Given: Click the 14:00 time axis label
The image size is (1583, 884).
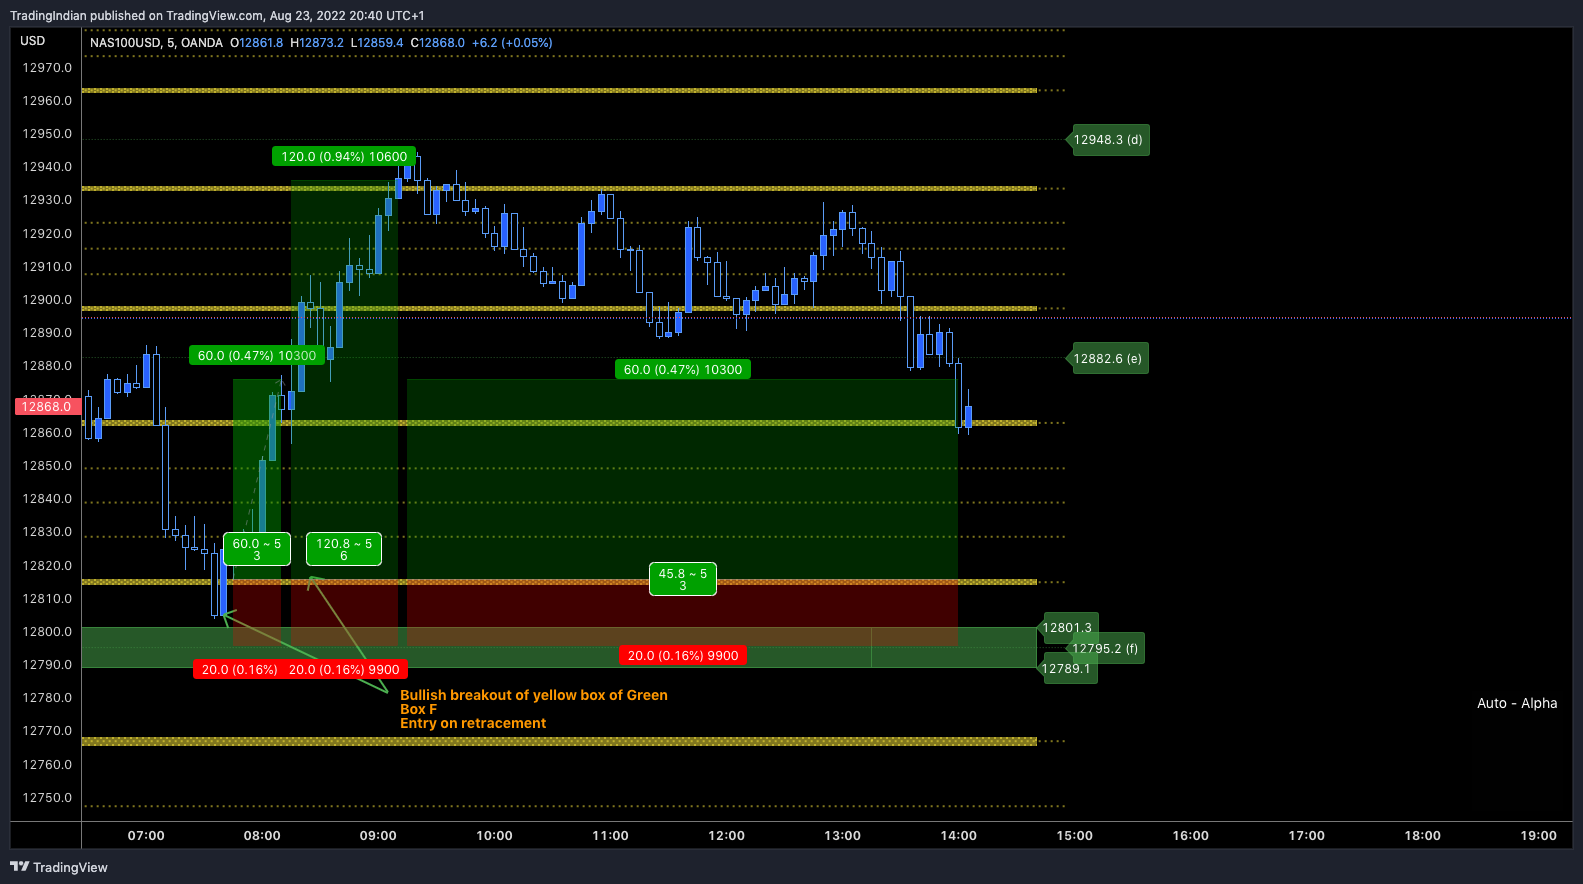Looking at the screenshot, I should 958,836.
